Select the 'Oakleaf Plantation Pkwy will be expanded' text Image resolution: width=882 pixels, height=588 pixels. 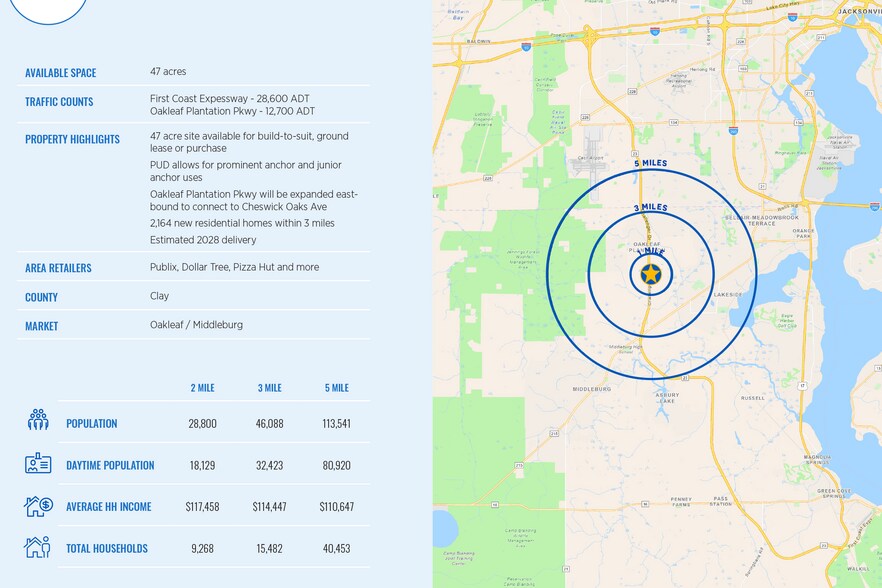pos(254,200)
